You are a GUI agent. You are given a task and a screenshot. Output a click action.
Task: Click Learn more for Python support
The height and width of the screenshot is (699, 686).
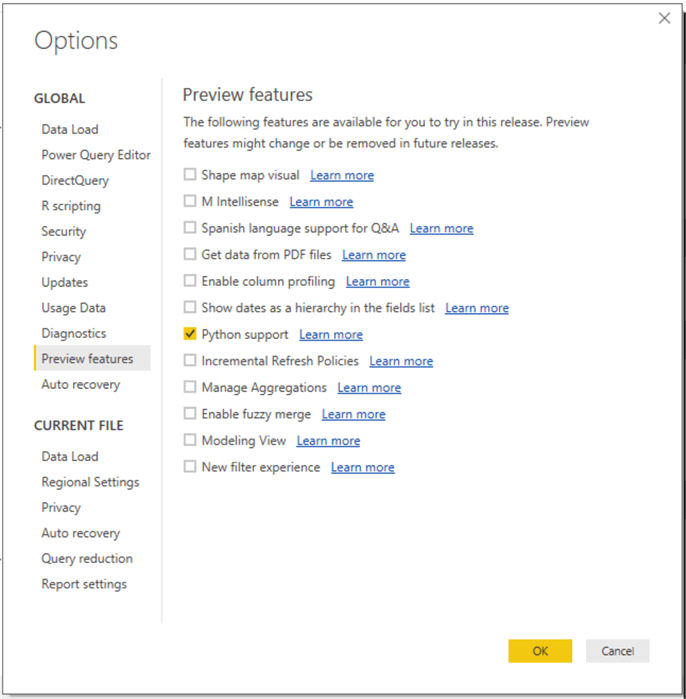pyautogui.click(x=331, y=335)
